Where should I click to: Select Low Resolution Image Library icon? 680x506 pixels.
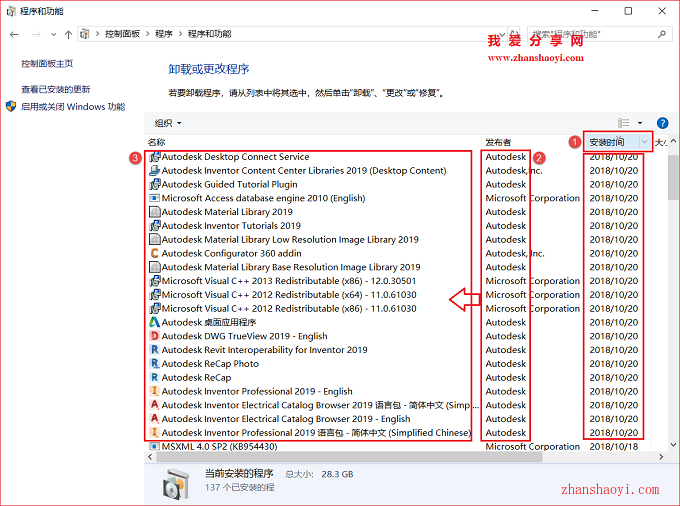(x=154, y=240)
